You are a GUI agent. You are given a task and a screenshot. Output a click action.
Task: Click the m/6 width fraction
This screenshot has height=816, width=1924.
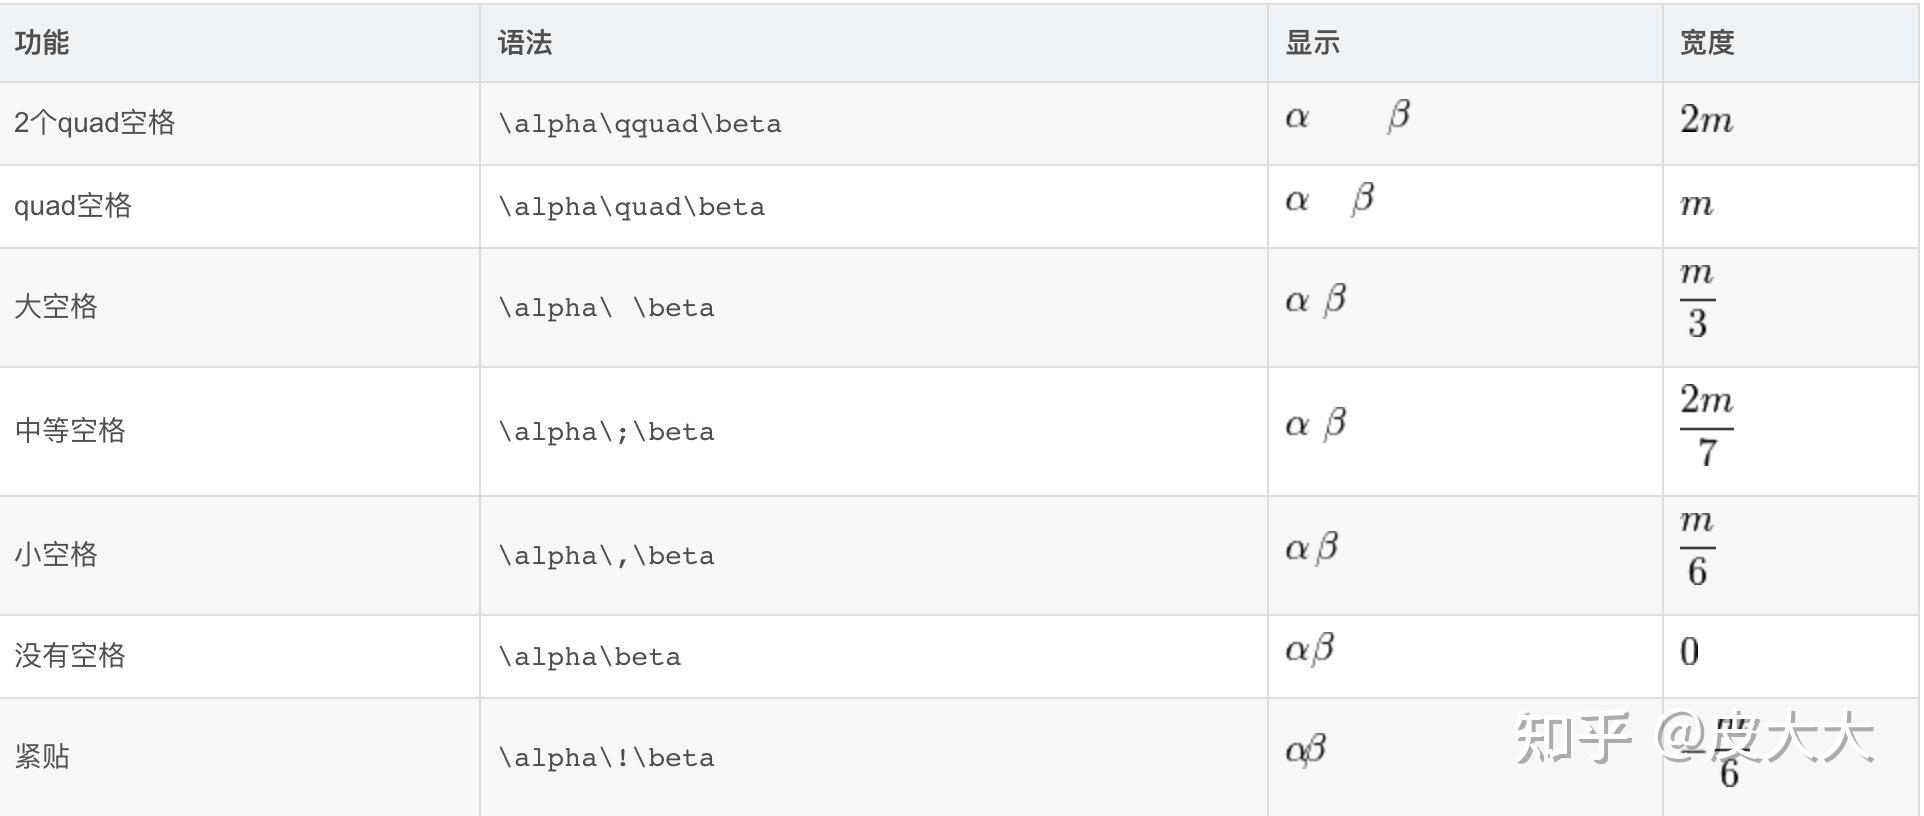click(1697, 548)
